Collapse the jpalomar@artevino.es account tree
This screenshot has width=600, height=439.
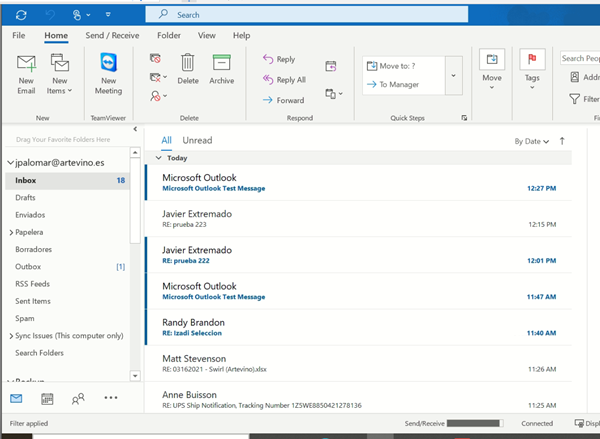9,162
